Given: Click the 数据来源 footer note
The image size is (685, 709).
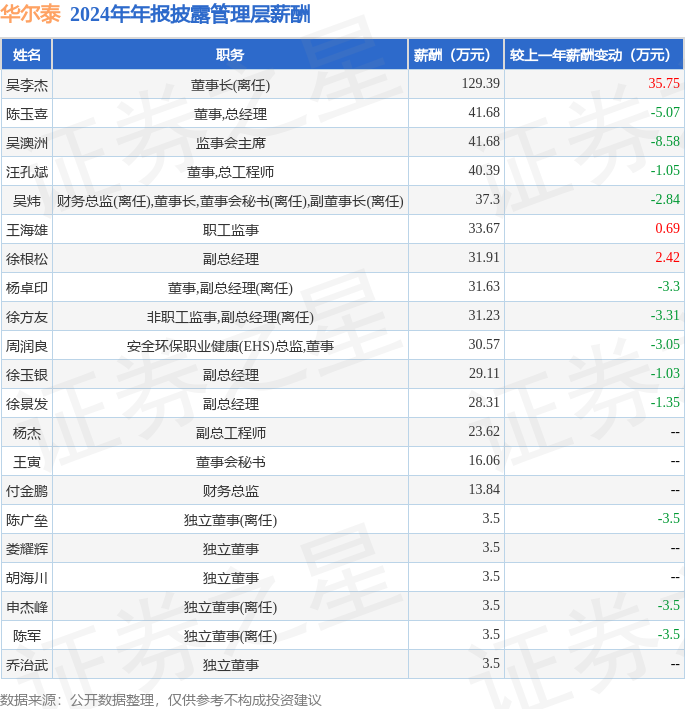Looking at the screenshot, I should coord(161,700).
